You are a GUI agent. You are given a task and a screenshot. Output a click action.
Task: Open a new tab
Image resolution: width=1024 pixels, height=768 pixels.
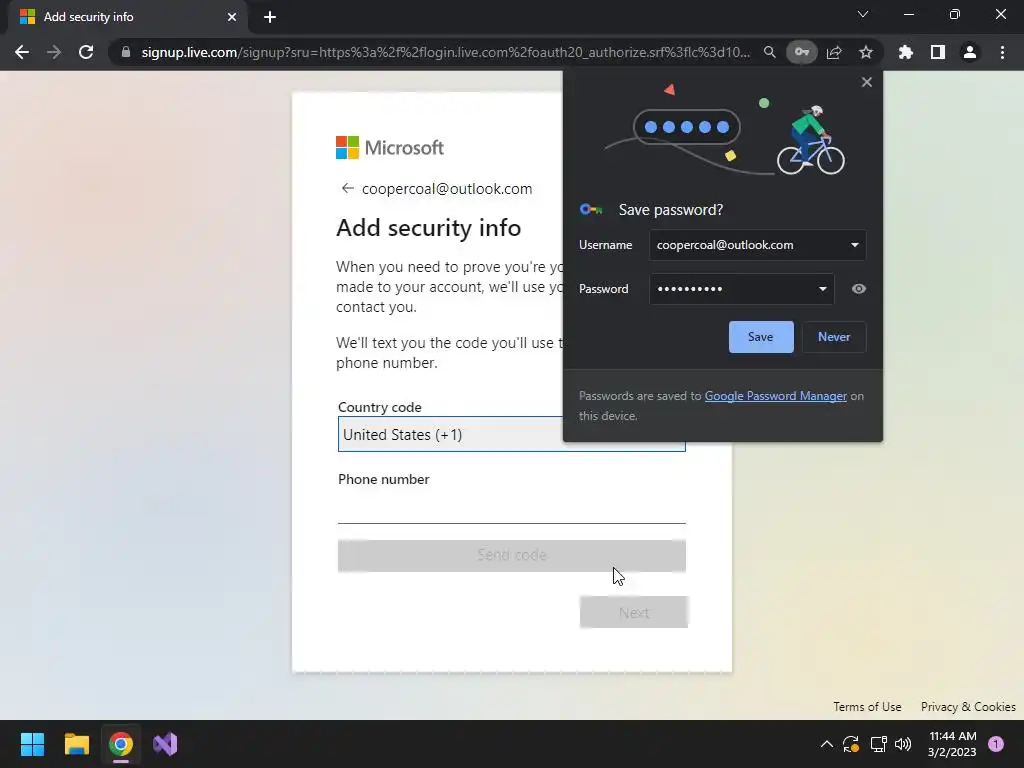tap(270, 17)
